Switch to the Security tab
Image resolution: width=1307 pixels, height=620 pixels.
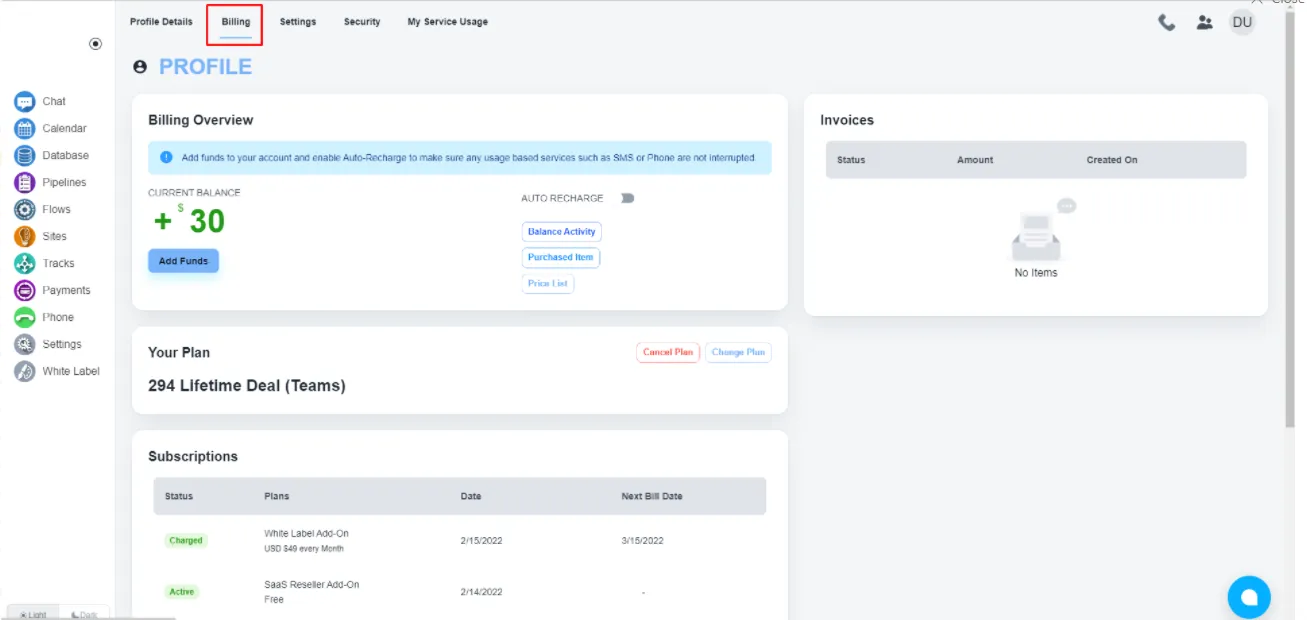pyautogui.click(x=362, y=22)
